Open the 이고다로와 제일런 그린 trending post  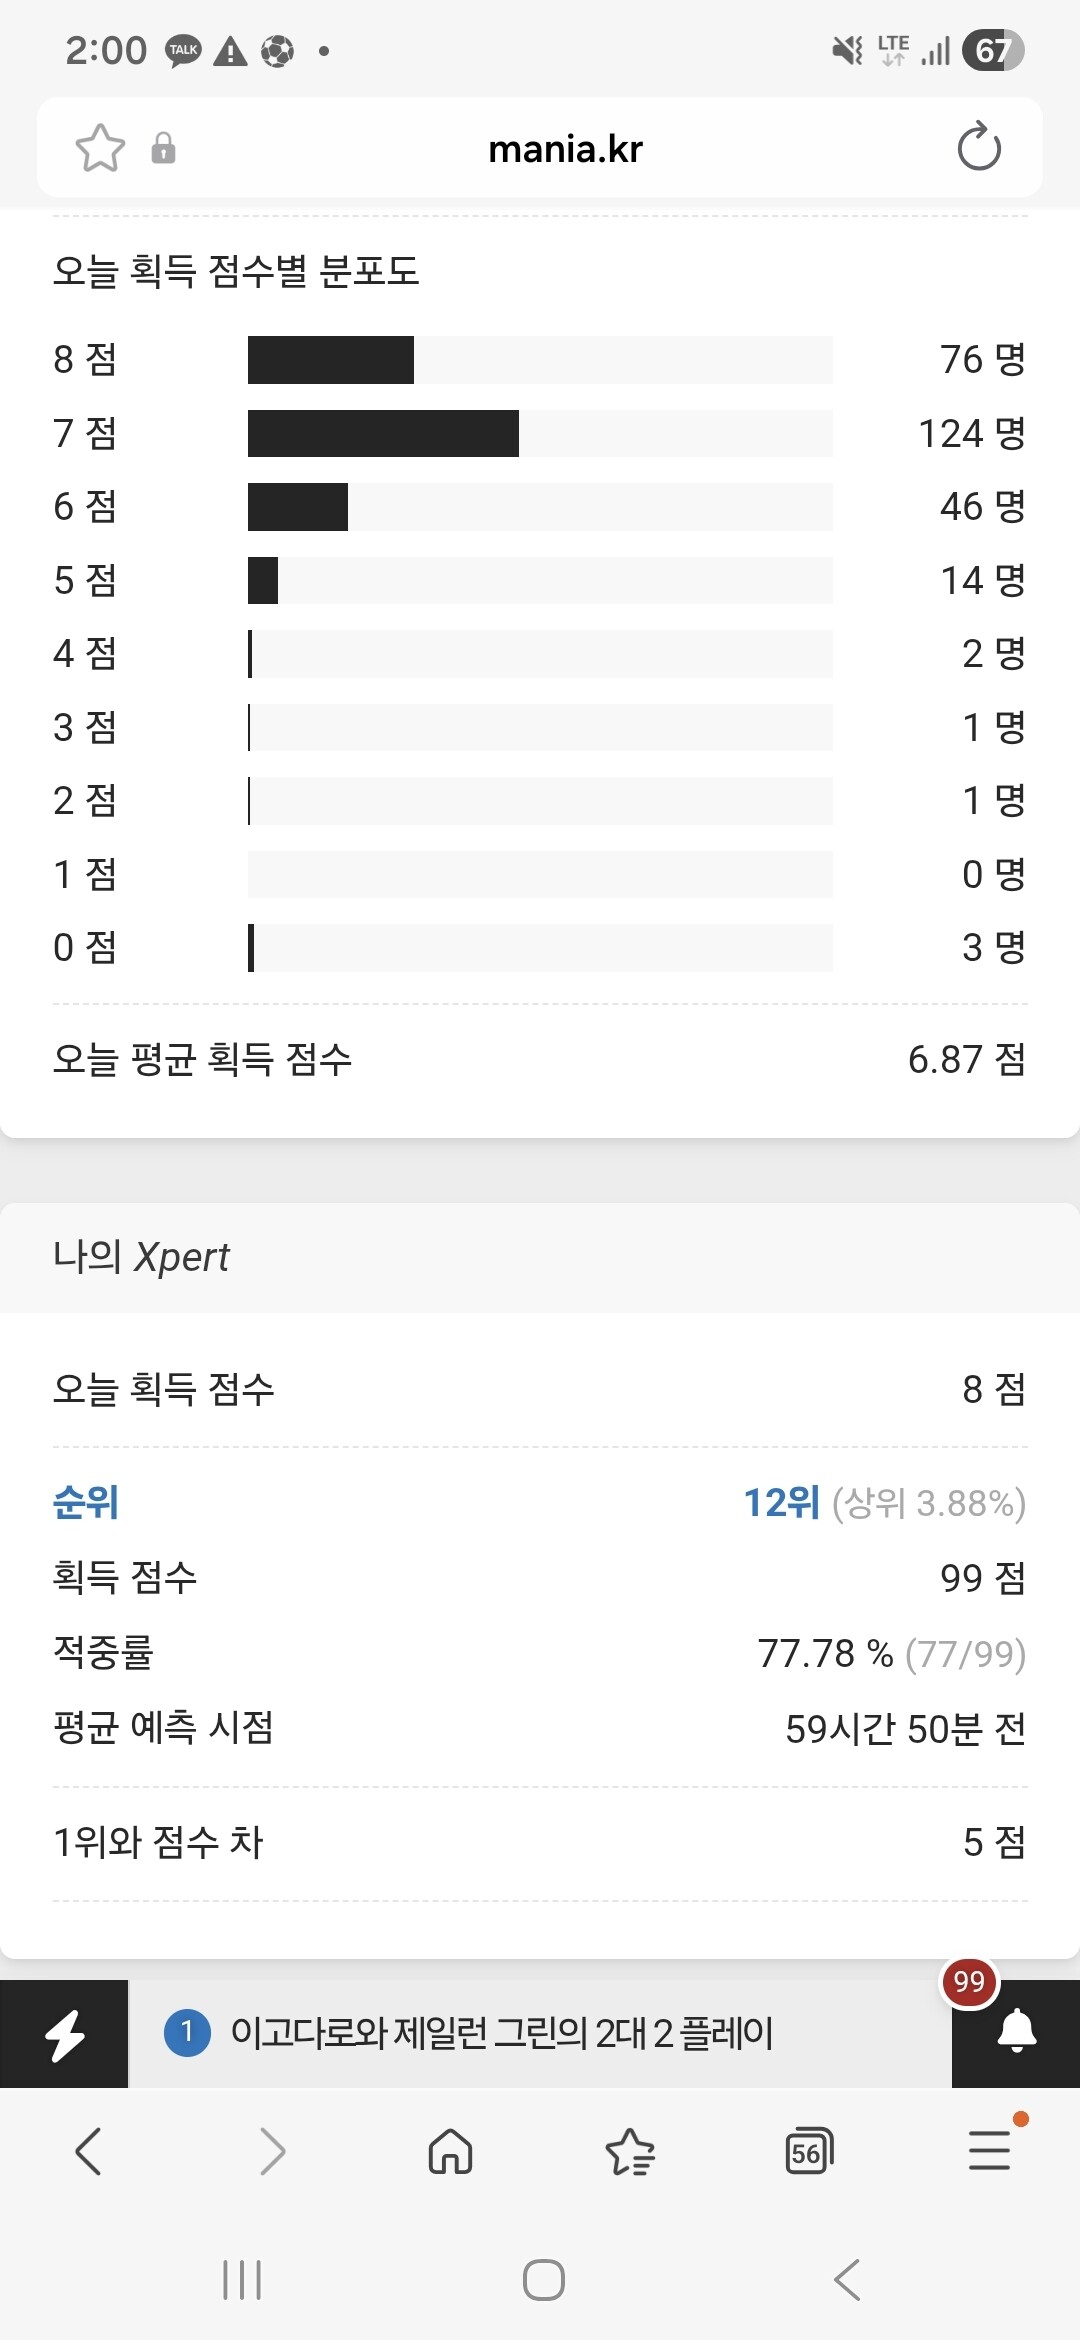tap(502, 2033)
